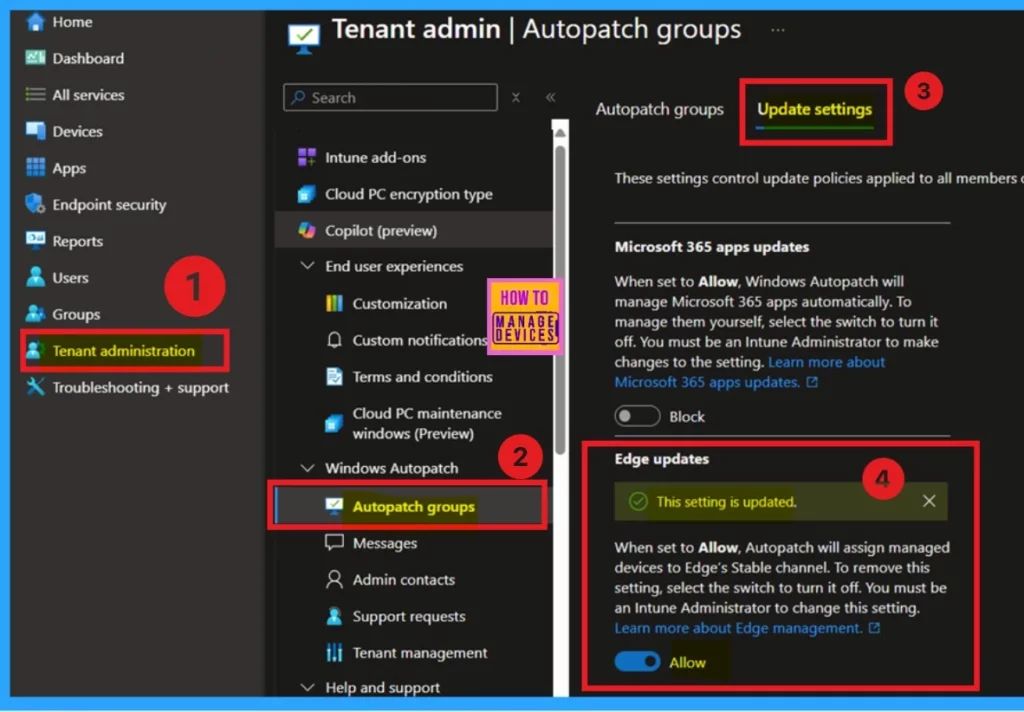Image resolution: width=1024 pixels, height=712 pixels.
Task: Focus the Search input field
Action: (x=391, y=97)
